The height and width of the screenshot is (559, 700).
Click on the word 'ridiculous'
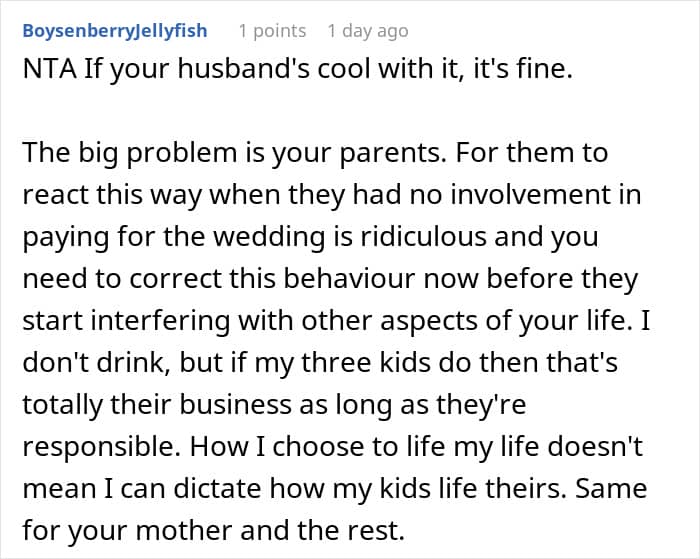point(423,237)
